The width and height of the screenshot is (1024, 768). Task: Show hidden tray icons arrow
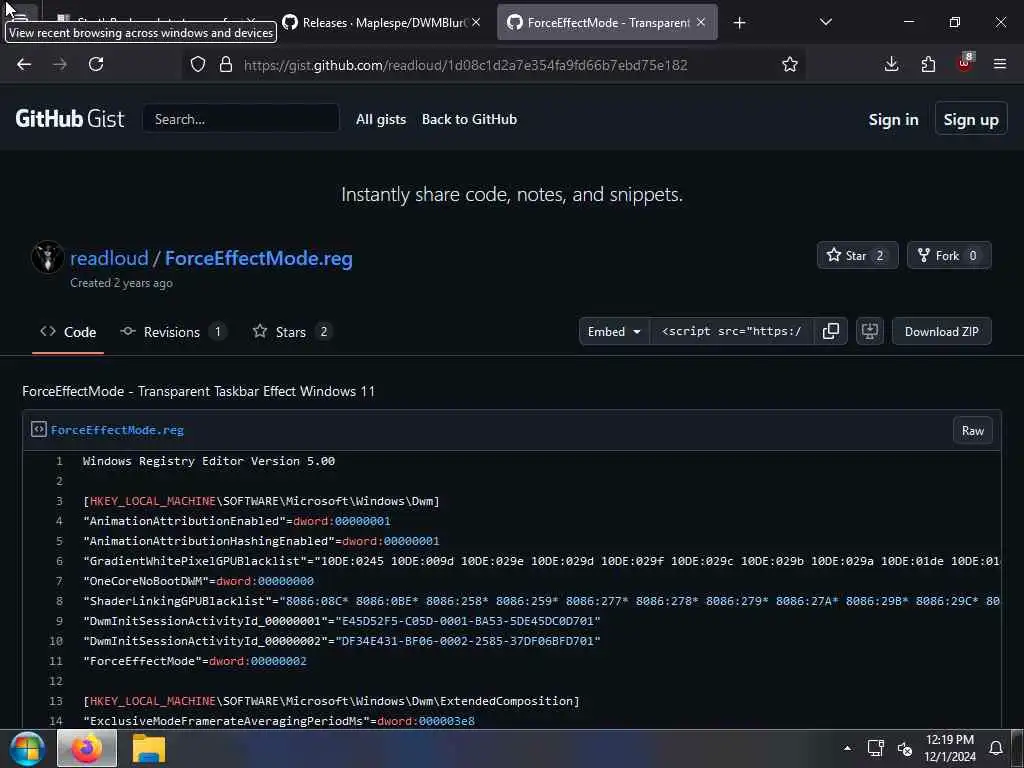click(847, 748)
